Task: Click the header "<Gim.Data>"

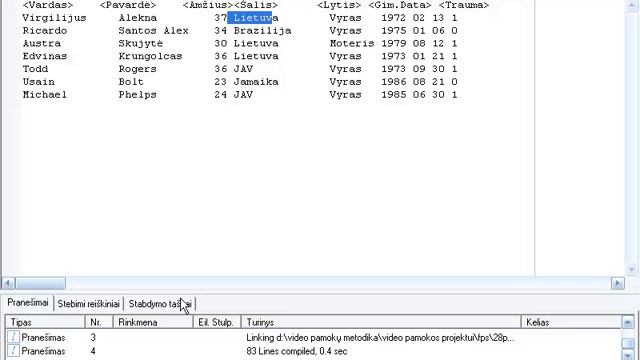Action: (x=400, y=5)
